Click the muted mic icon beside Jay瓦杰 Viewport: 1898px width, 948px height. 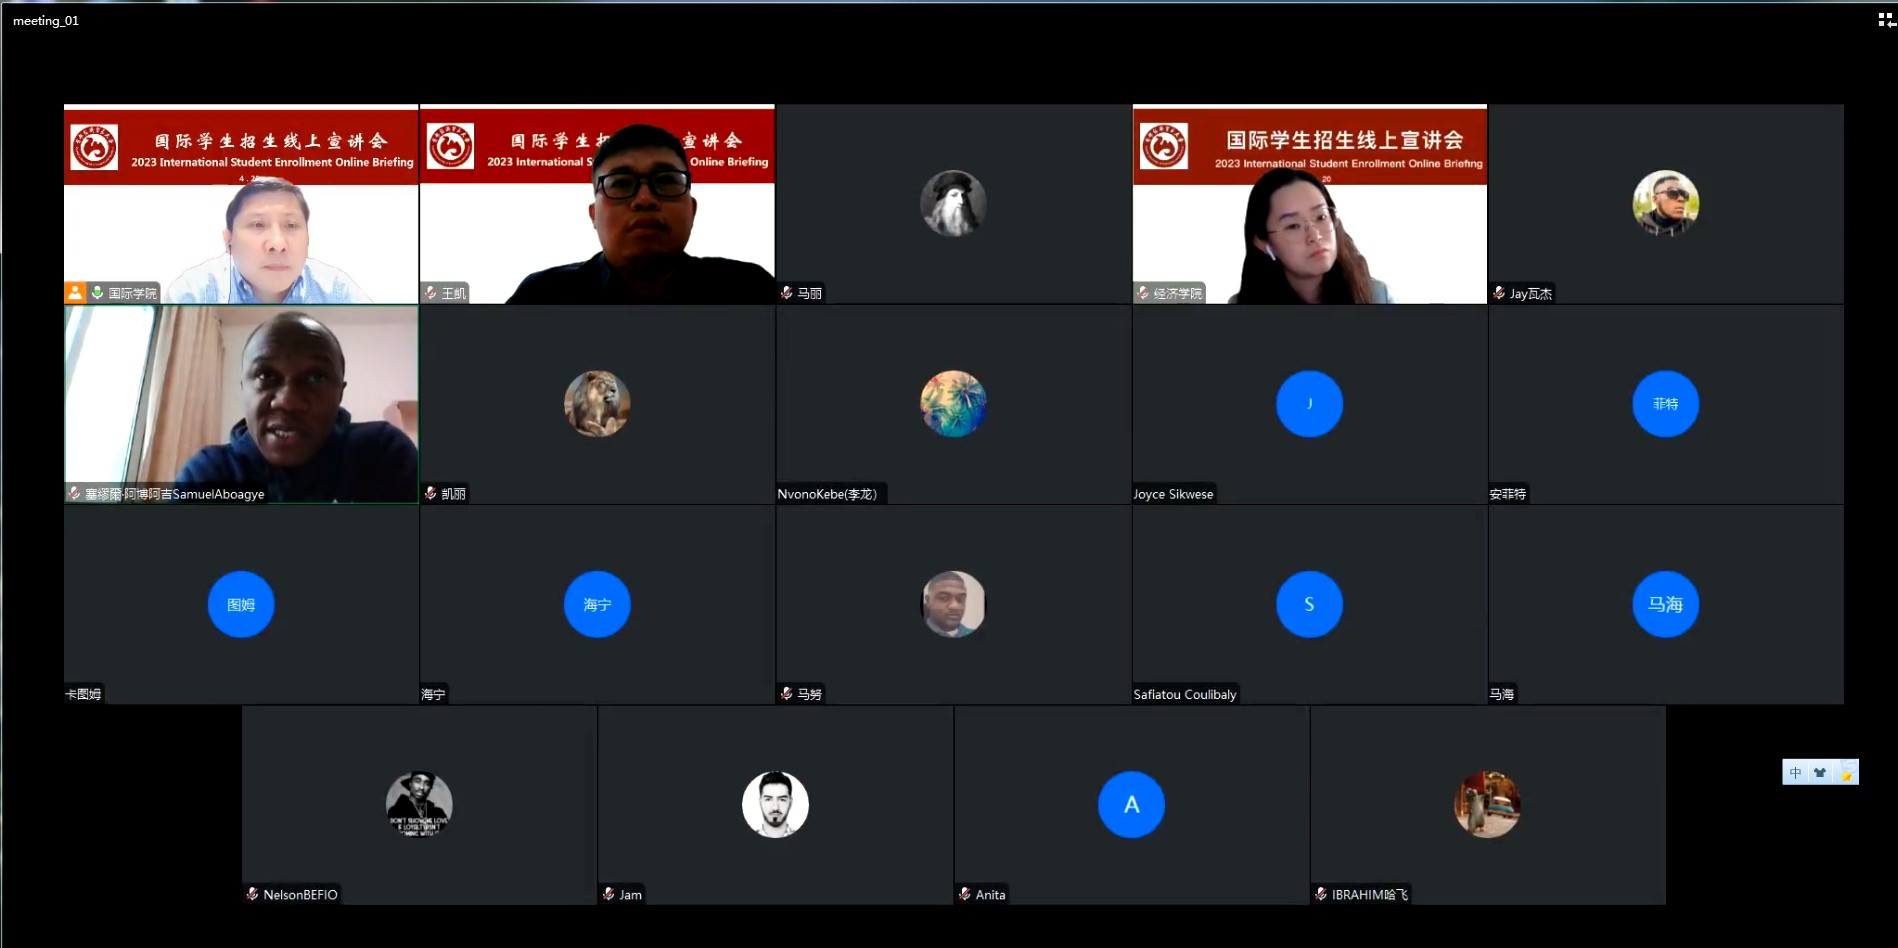[1499, 293]
